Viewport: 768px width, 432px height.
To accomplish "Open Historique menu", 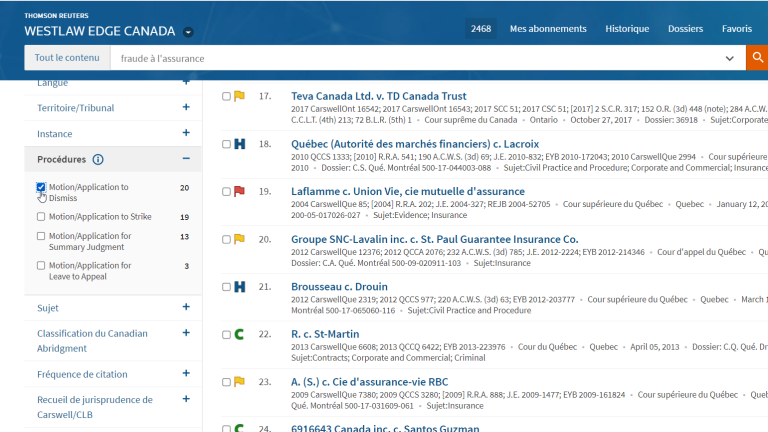I will [x=627, y=29].
